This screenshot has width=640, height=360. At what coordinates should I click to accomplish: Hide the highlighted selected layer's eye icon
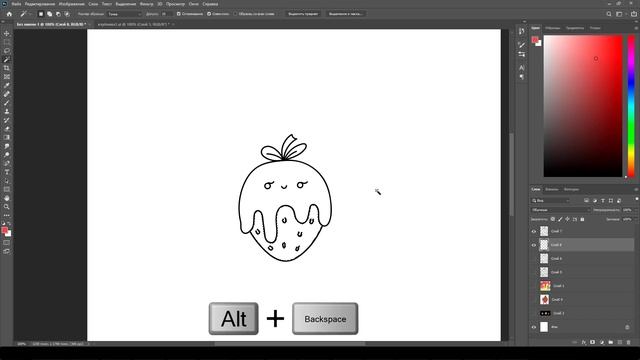(x=533, y=245)
